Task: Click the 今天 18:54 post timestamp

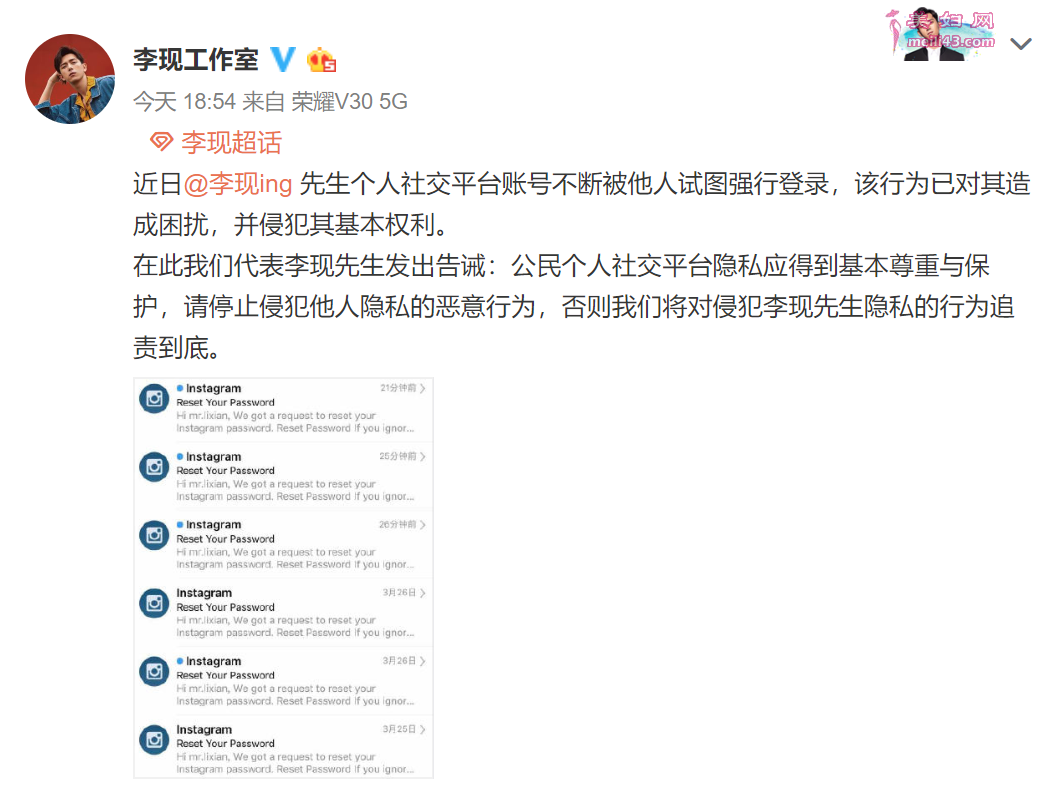Action: coord(185,101)
